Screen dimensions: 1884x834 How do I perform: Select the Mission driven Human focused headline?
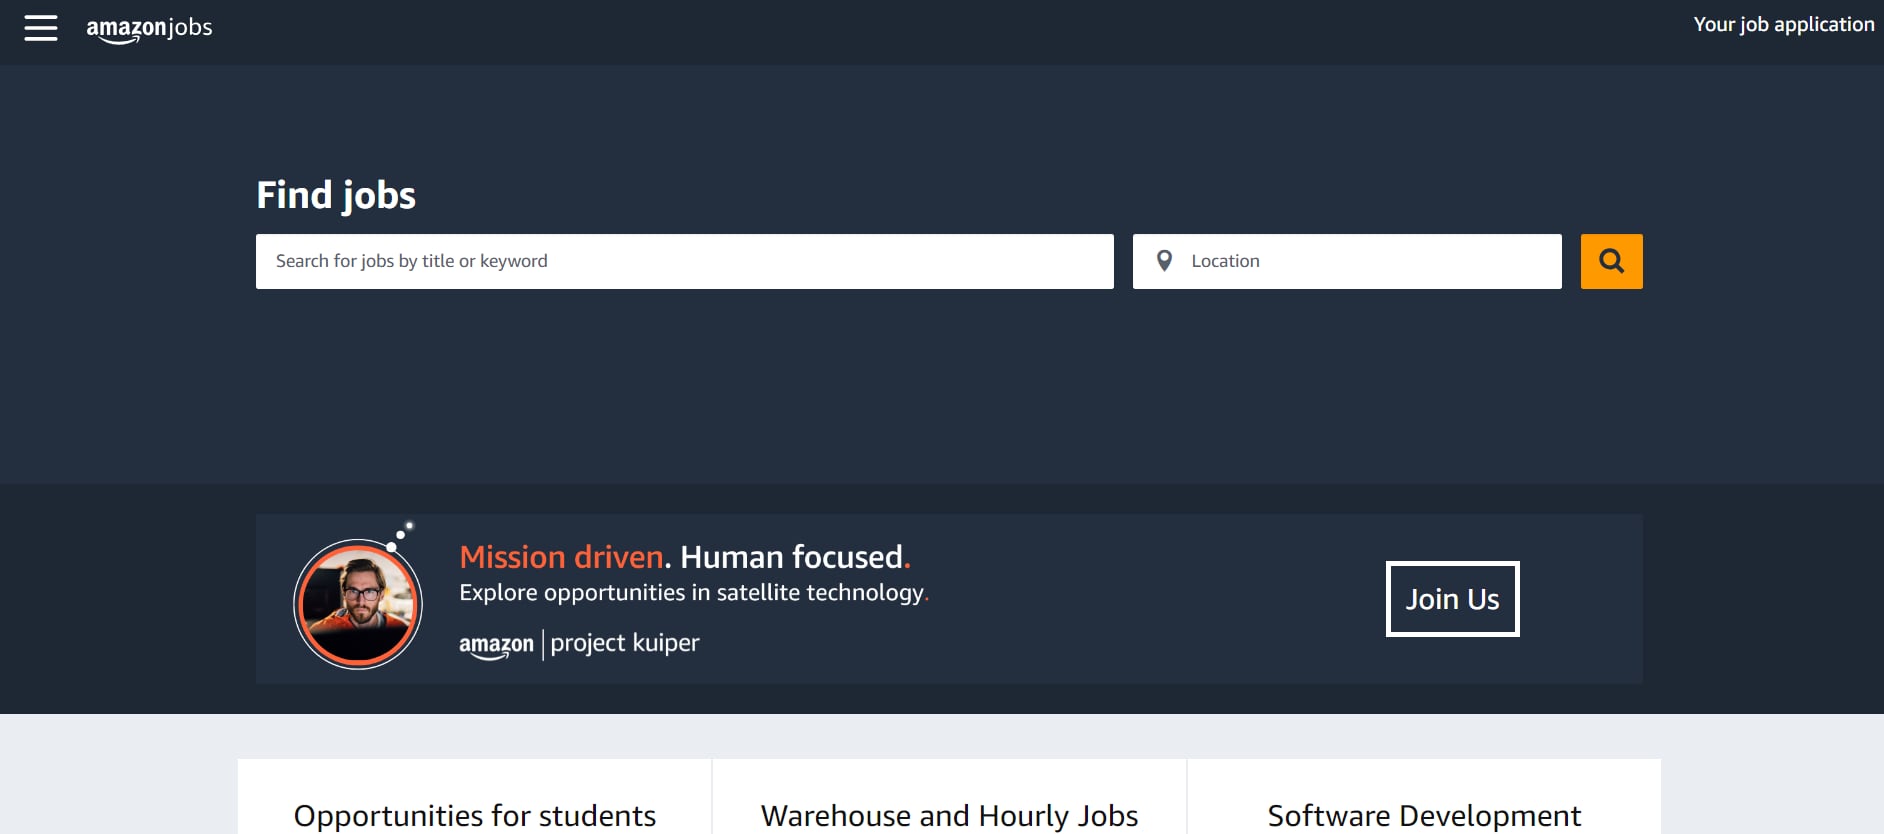click(x=685, y=557)
